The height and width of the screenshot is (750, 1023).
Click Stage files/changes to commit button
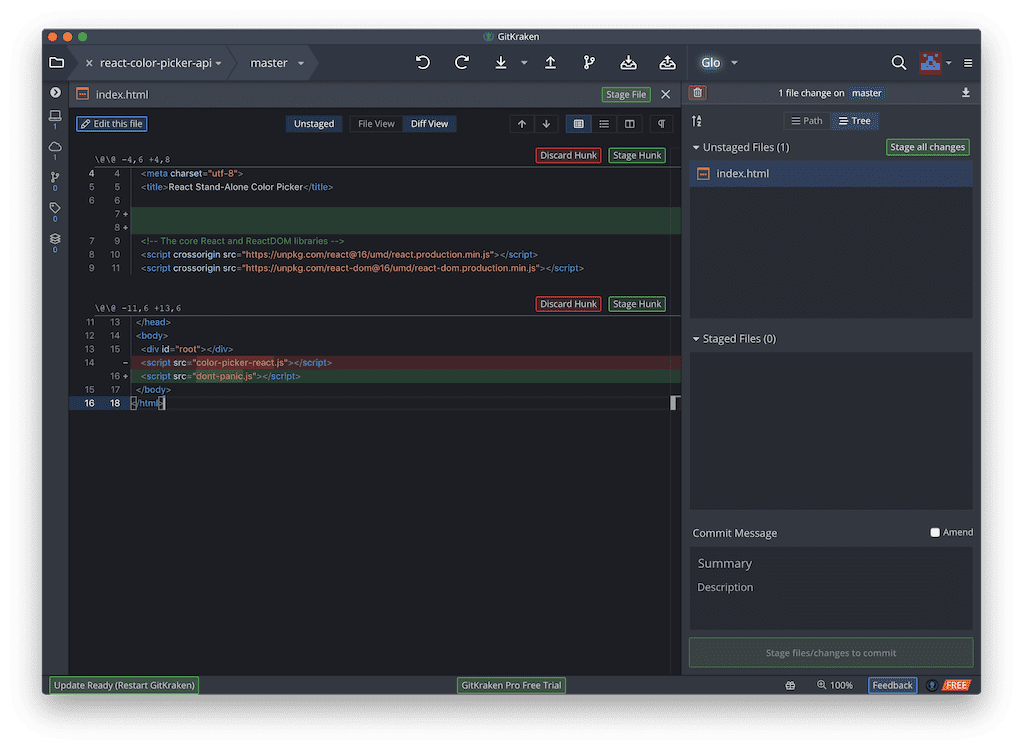[x=831, y=653]
